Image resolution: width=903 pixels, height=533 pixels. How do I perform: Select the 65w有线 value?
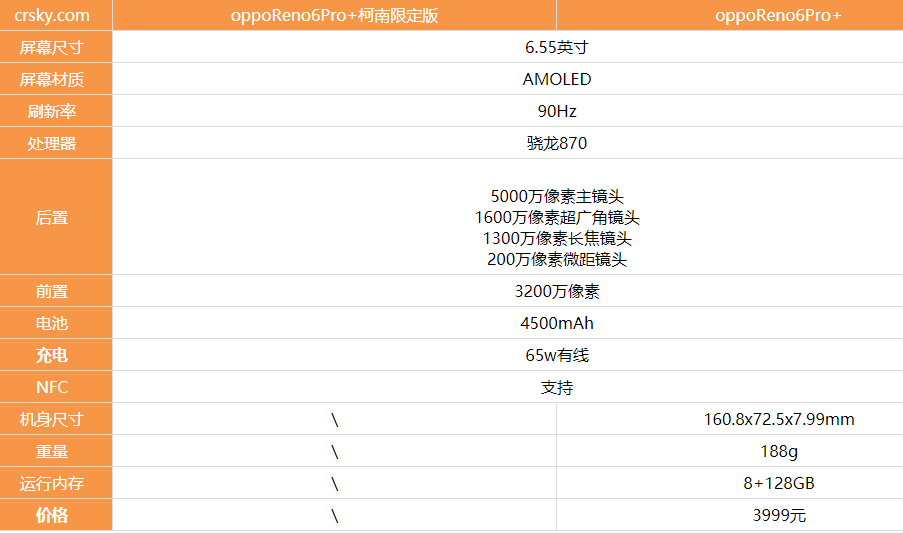[x=557, y=355]
